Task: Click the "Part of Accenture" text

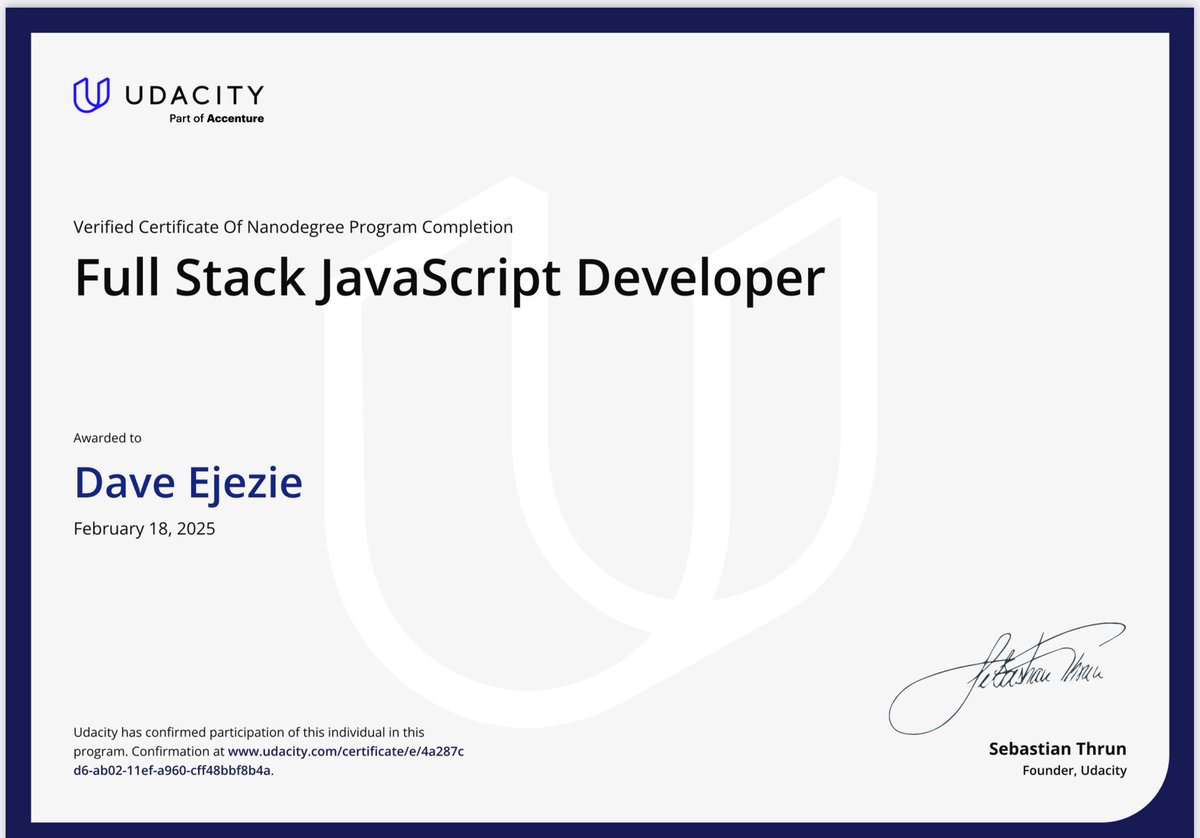Action: [216, 118]
